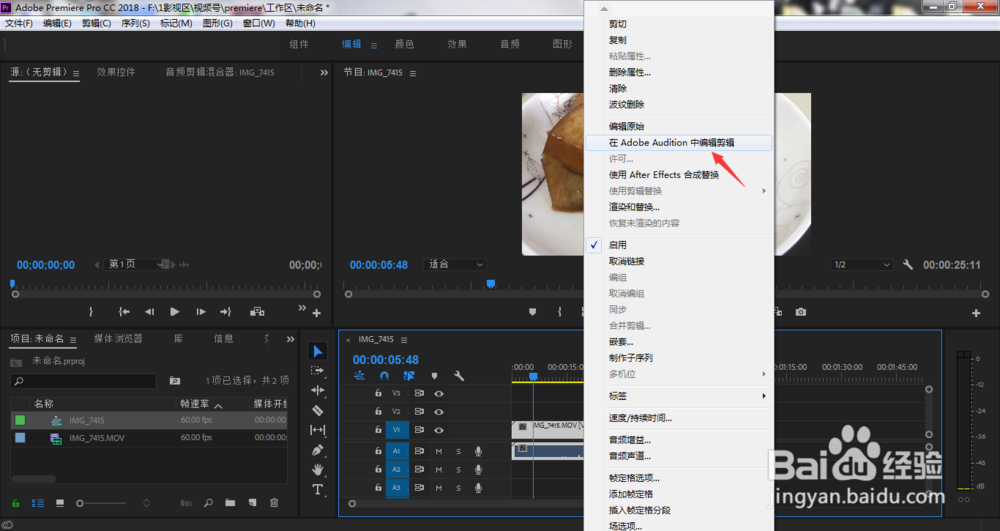Open 节目 IMG_7415 panel menu
The height and width of the screenshot is (531, 1000).
413,73
